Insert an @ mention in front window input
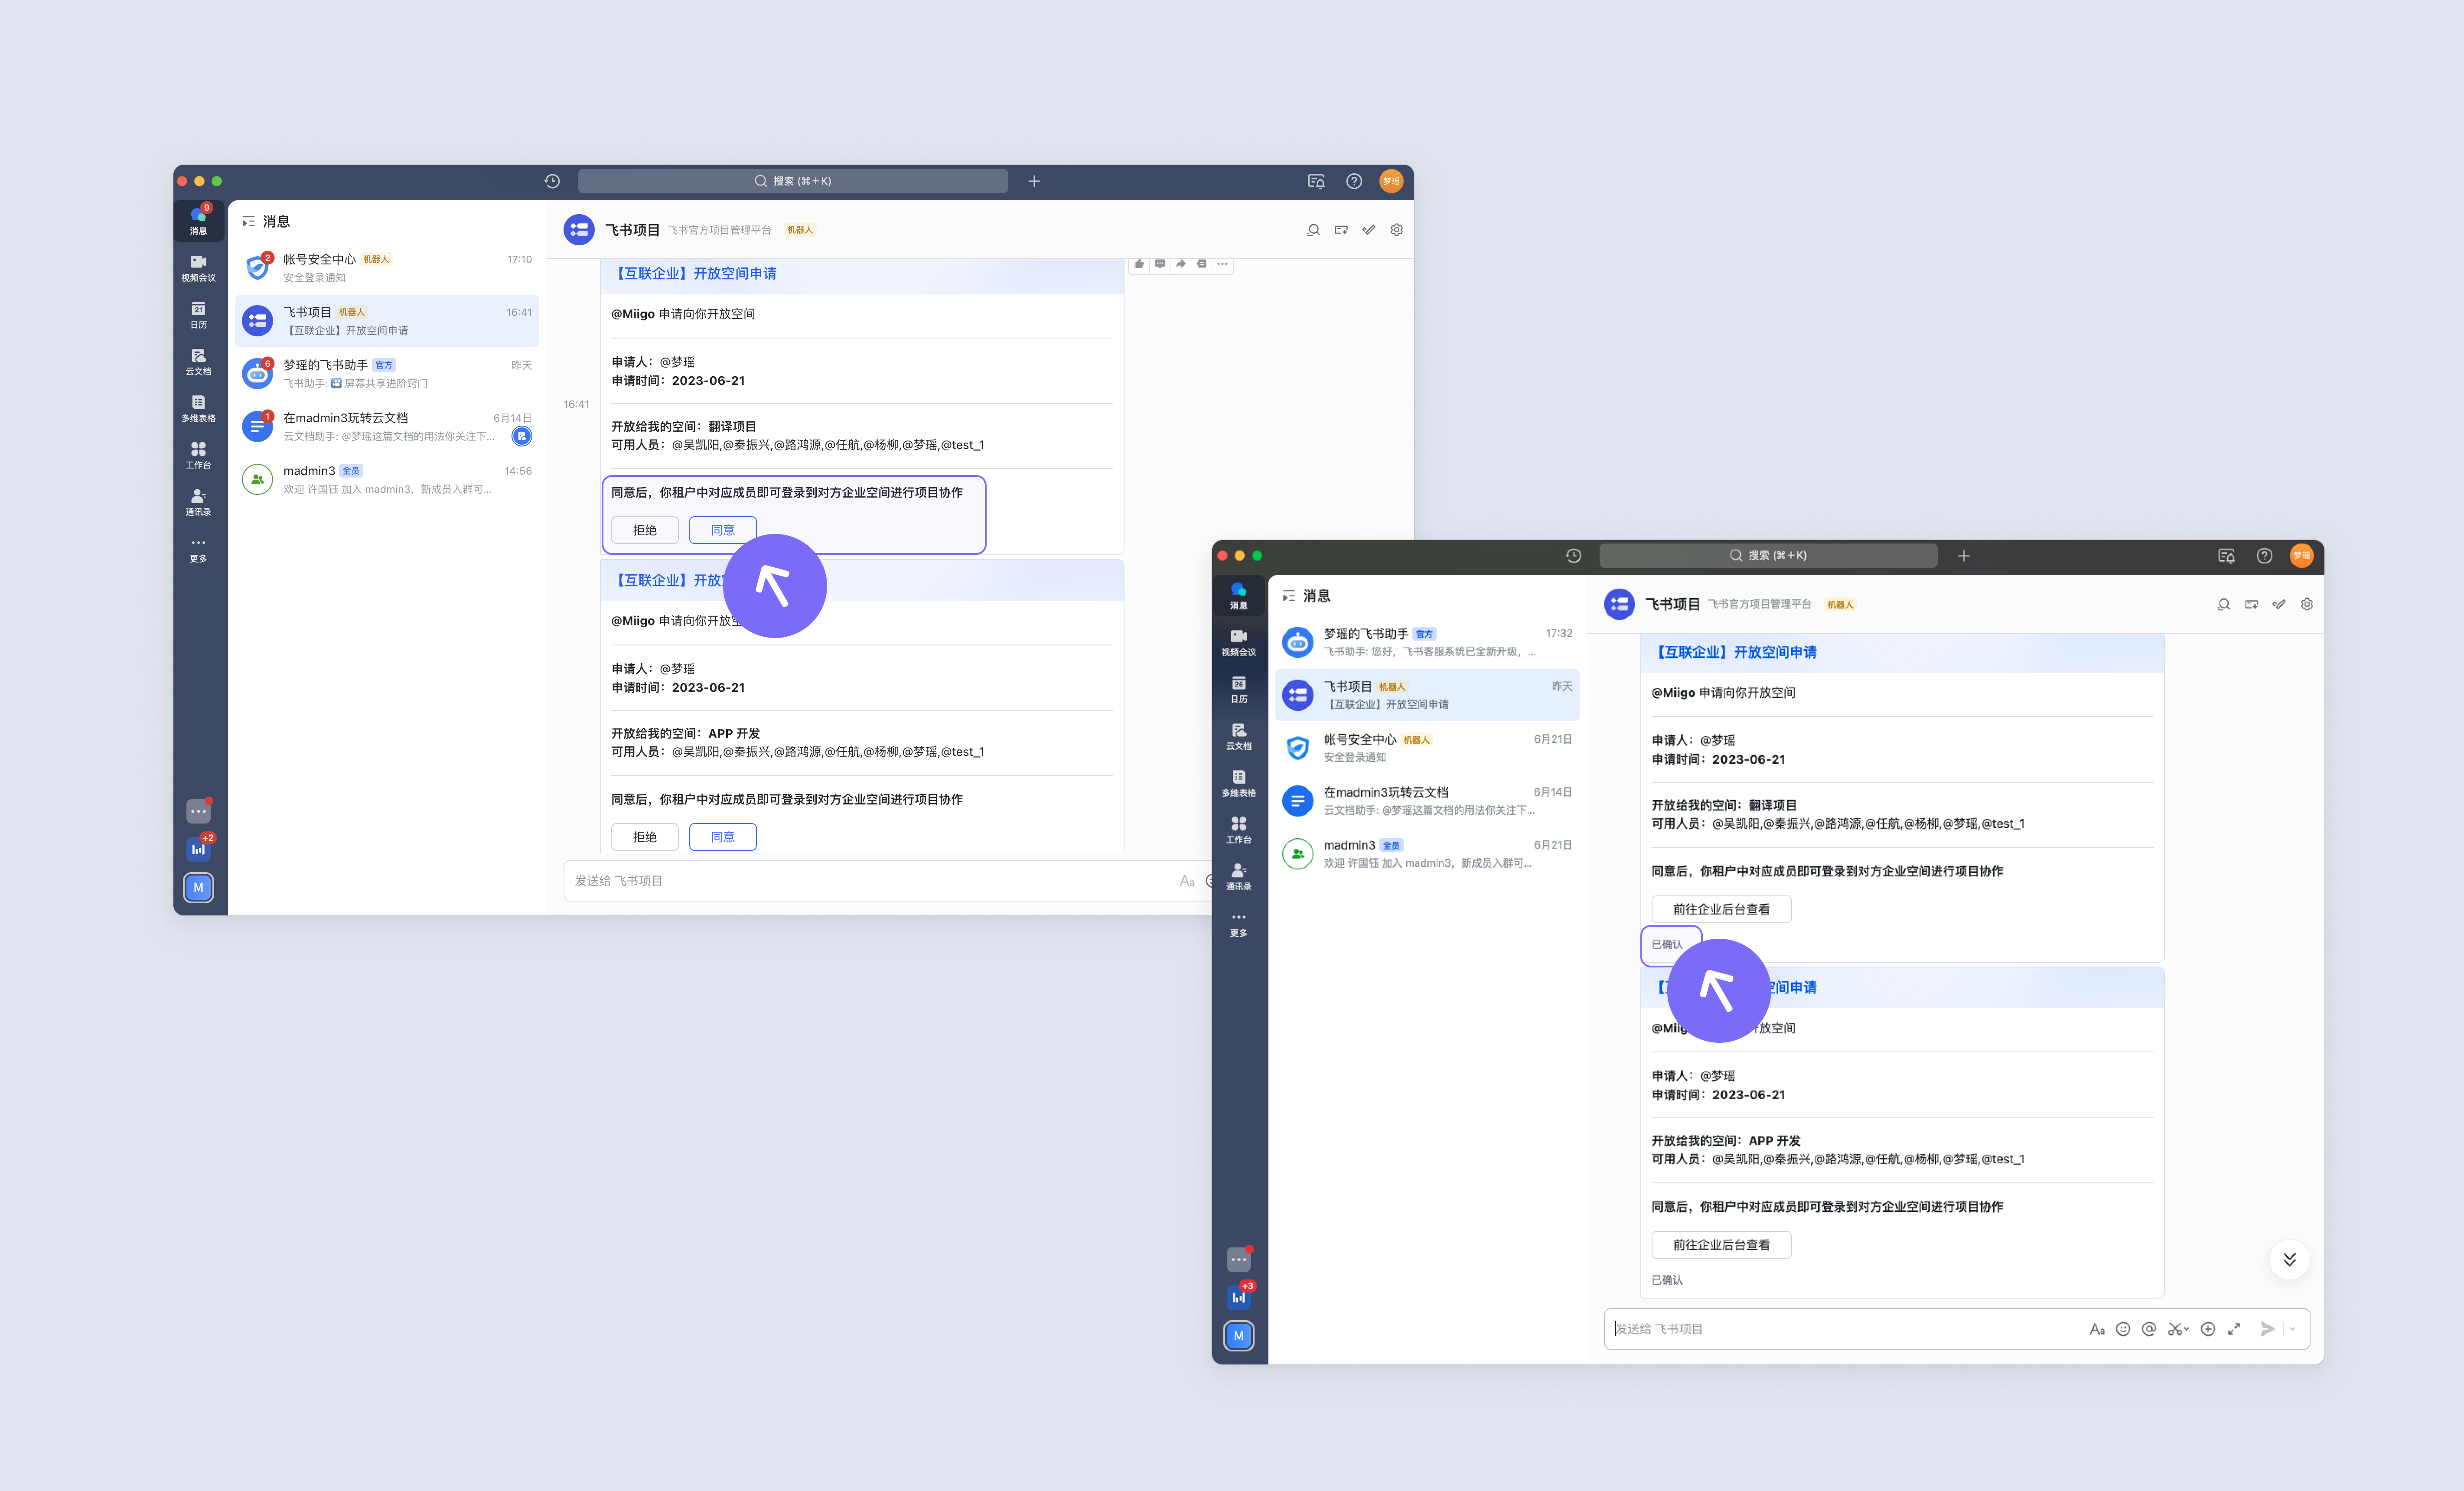Image resolution: width=2464 pixels, height=1491 pixels. 2149,1329
